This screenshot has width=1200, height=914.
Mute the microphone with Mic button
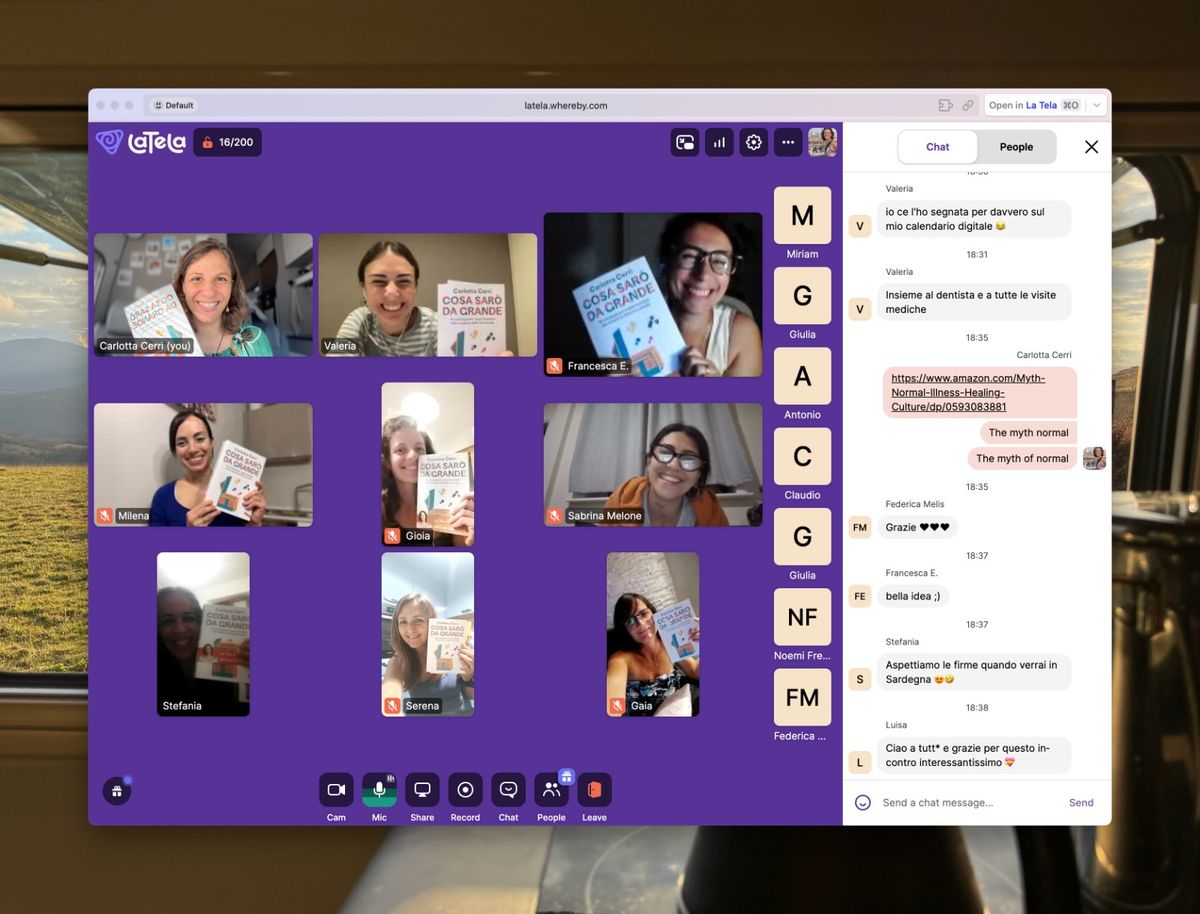379,790
